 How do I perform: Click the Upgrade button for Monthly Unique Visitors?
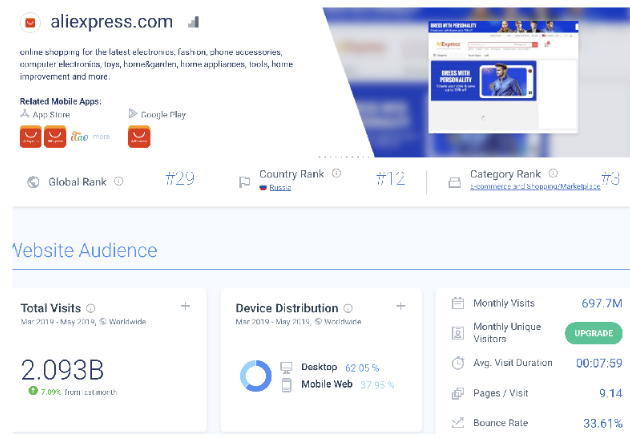593,333
